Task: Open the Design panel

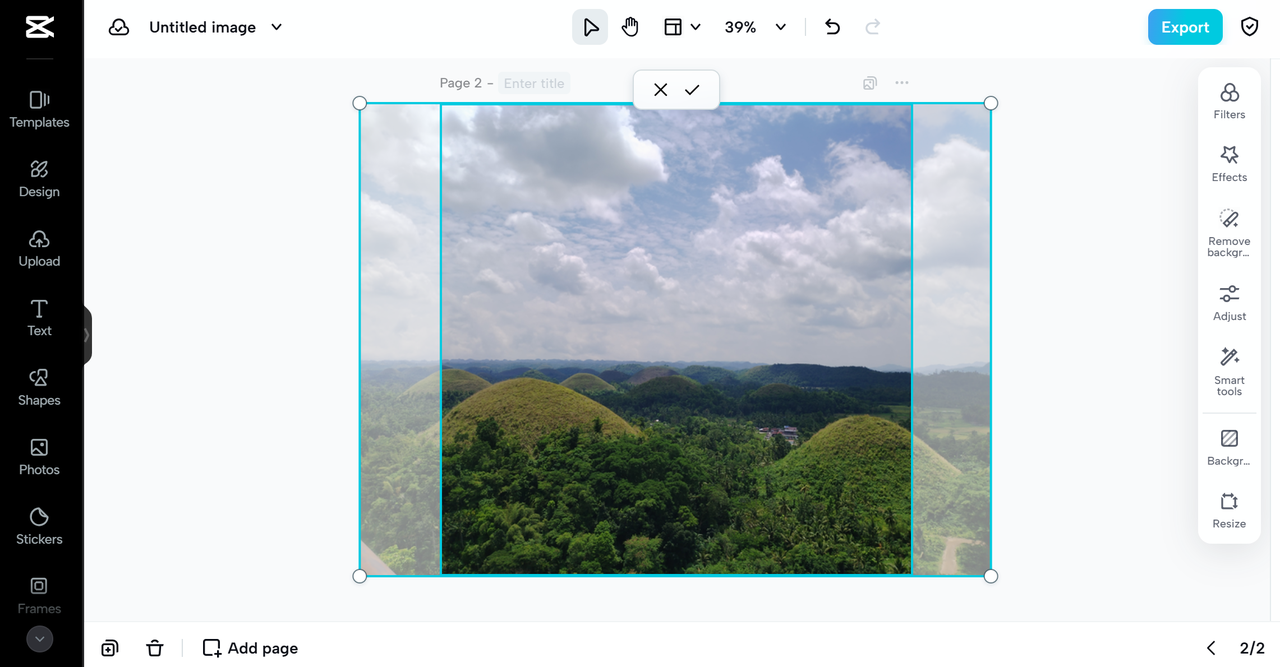Action: (40, 179)
